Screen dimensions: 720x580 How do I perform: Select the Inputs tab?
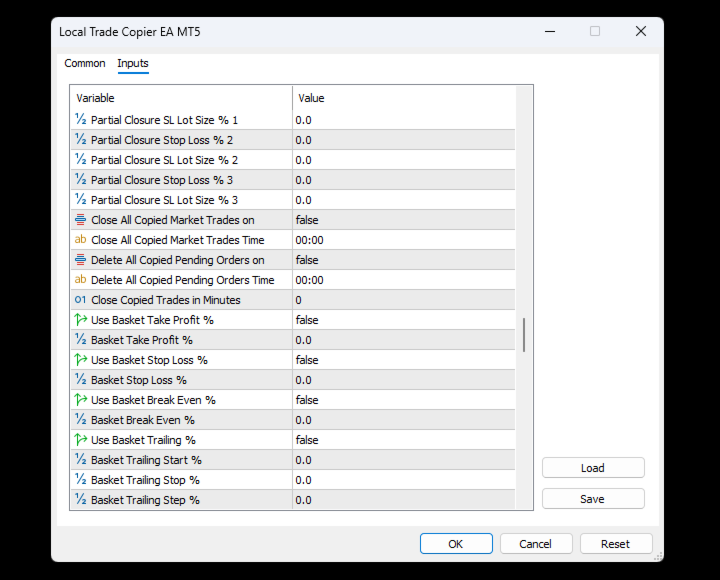click(133, 63)
